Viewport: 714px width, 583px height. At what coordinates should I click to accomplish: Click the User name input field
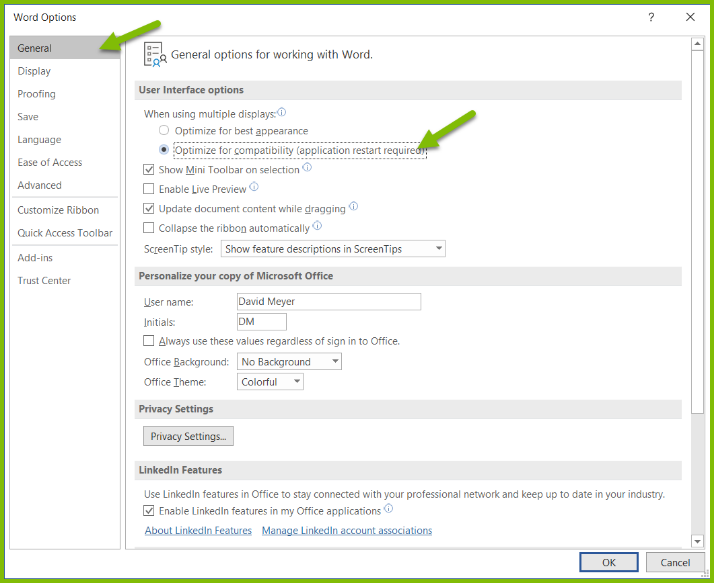pos(329,302)
